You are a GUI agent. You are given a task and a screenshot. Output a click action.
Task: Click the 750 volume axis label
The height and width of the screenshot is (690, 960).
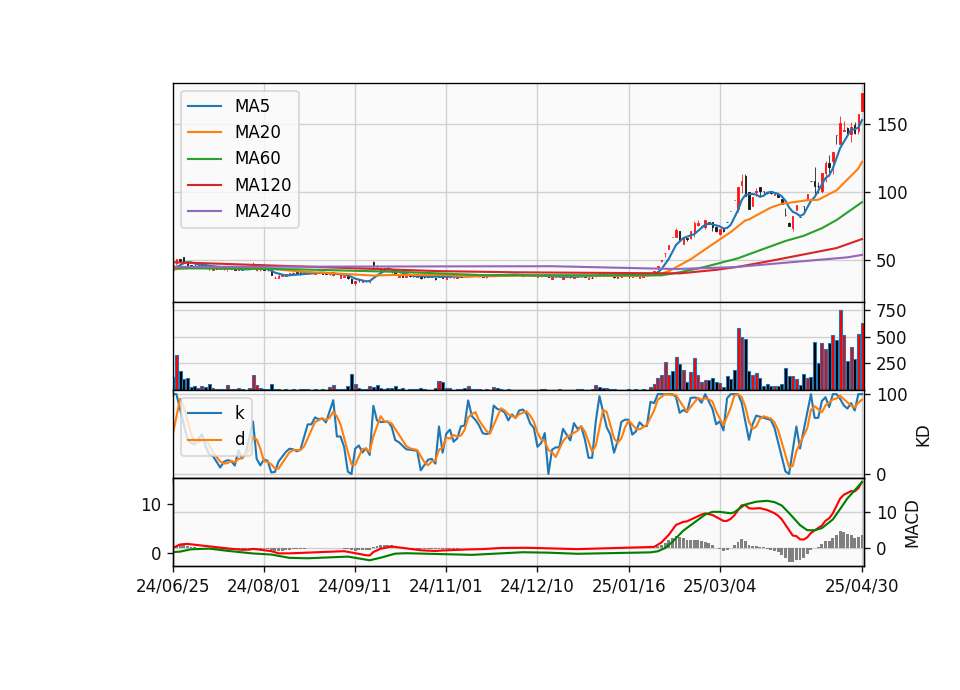pos(892,311)
